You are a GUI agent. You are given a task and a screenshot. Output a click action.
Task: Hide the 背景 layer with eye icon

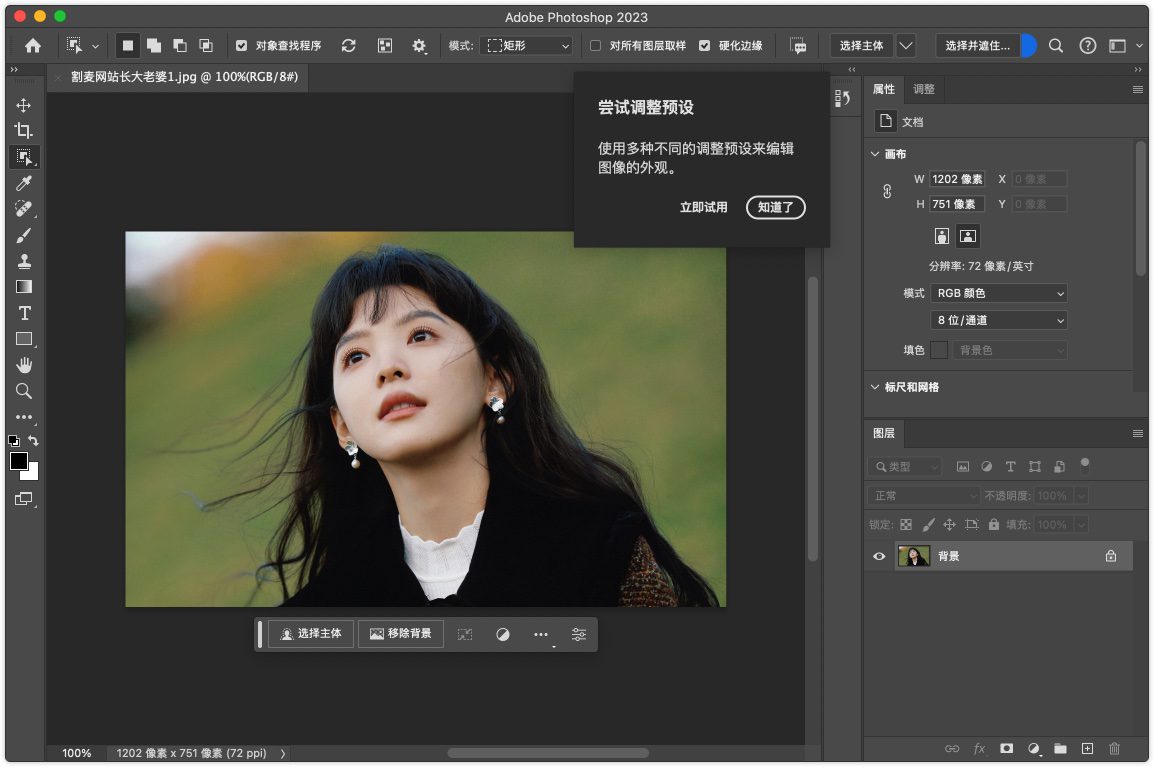(x=880, y=556)
